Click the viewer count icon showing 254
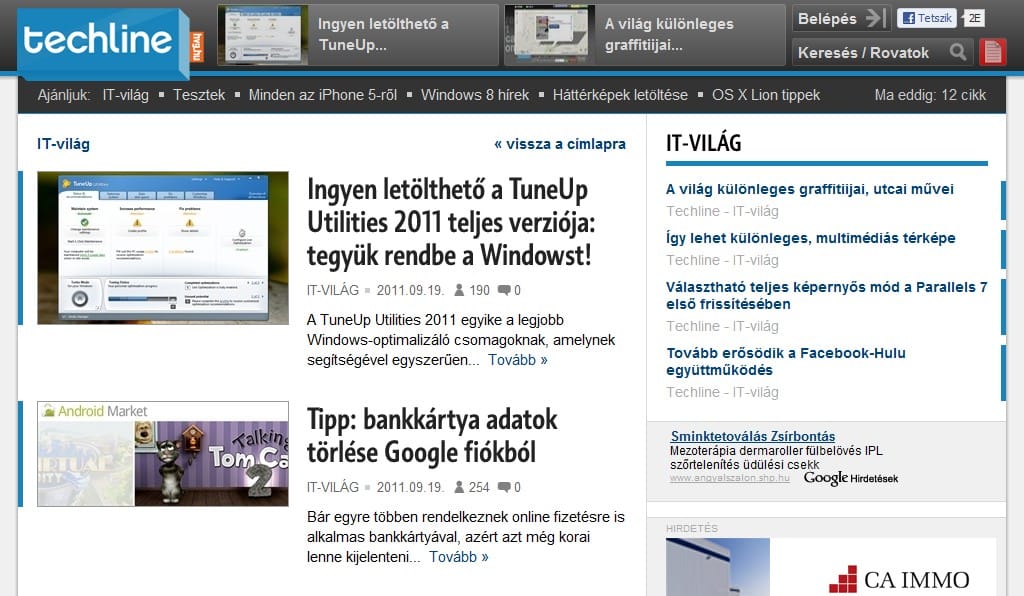1024x596 pixels. [459, 487]
